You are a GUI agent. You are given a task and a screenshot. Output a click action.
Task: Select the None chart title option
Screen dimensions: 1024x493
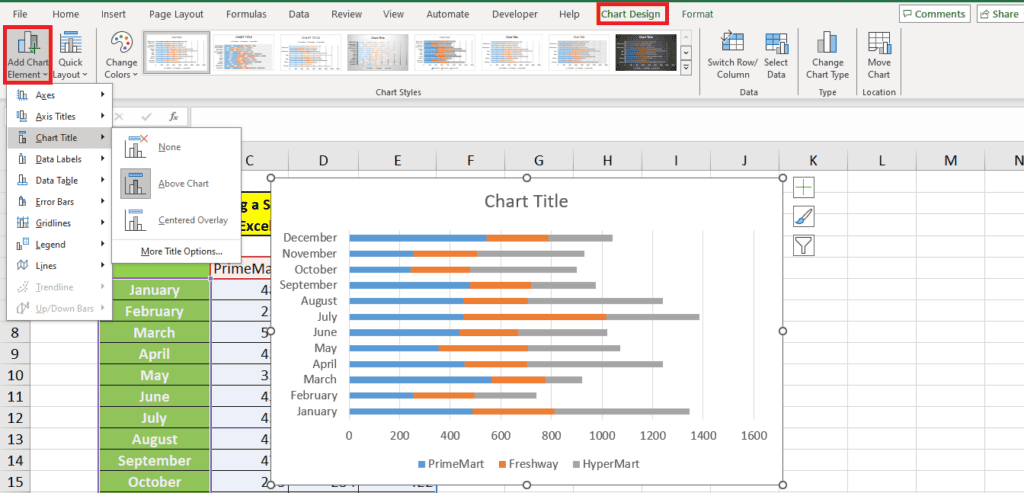[176, 148]
